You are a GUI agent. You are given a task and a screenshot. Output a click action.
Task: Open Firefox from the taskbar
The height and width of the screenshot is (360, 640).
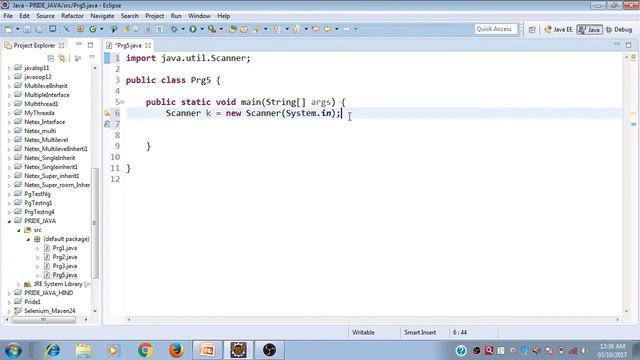click(176, 350)
